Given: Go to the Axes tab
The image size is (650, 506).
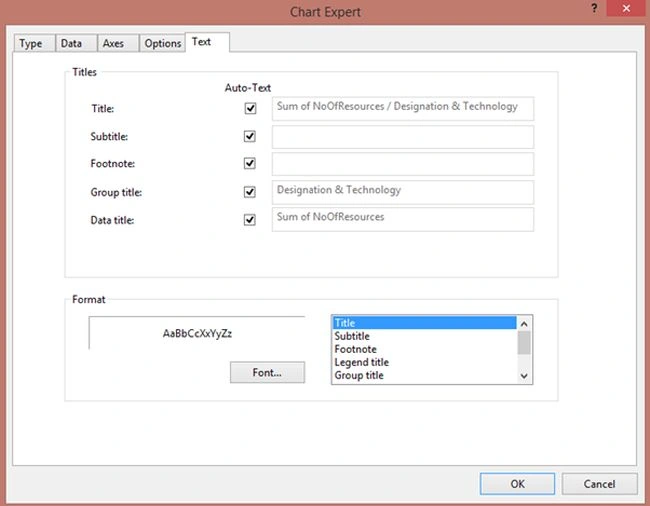Looking at the screenshot, I should click(x=113, y=44).
